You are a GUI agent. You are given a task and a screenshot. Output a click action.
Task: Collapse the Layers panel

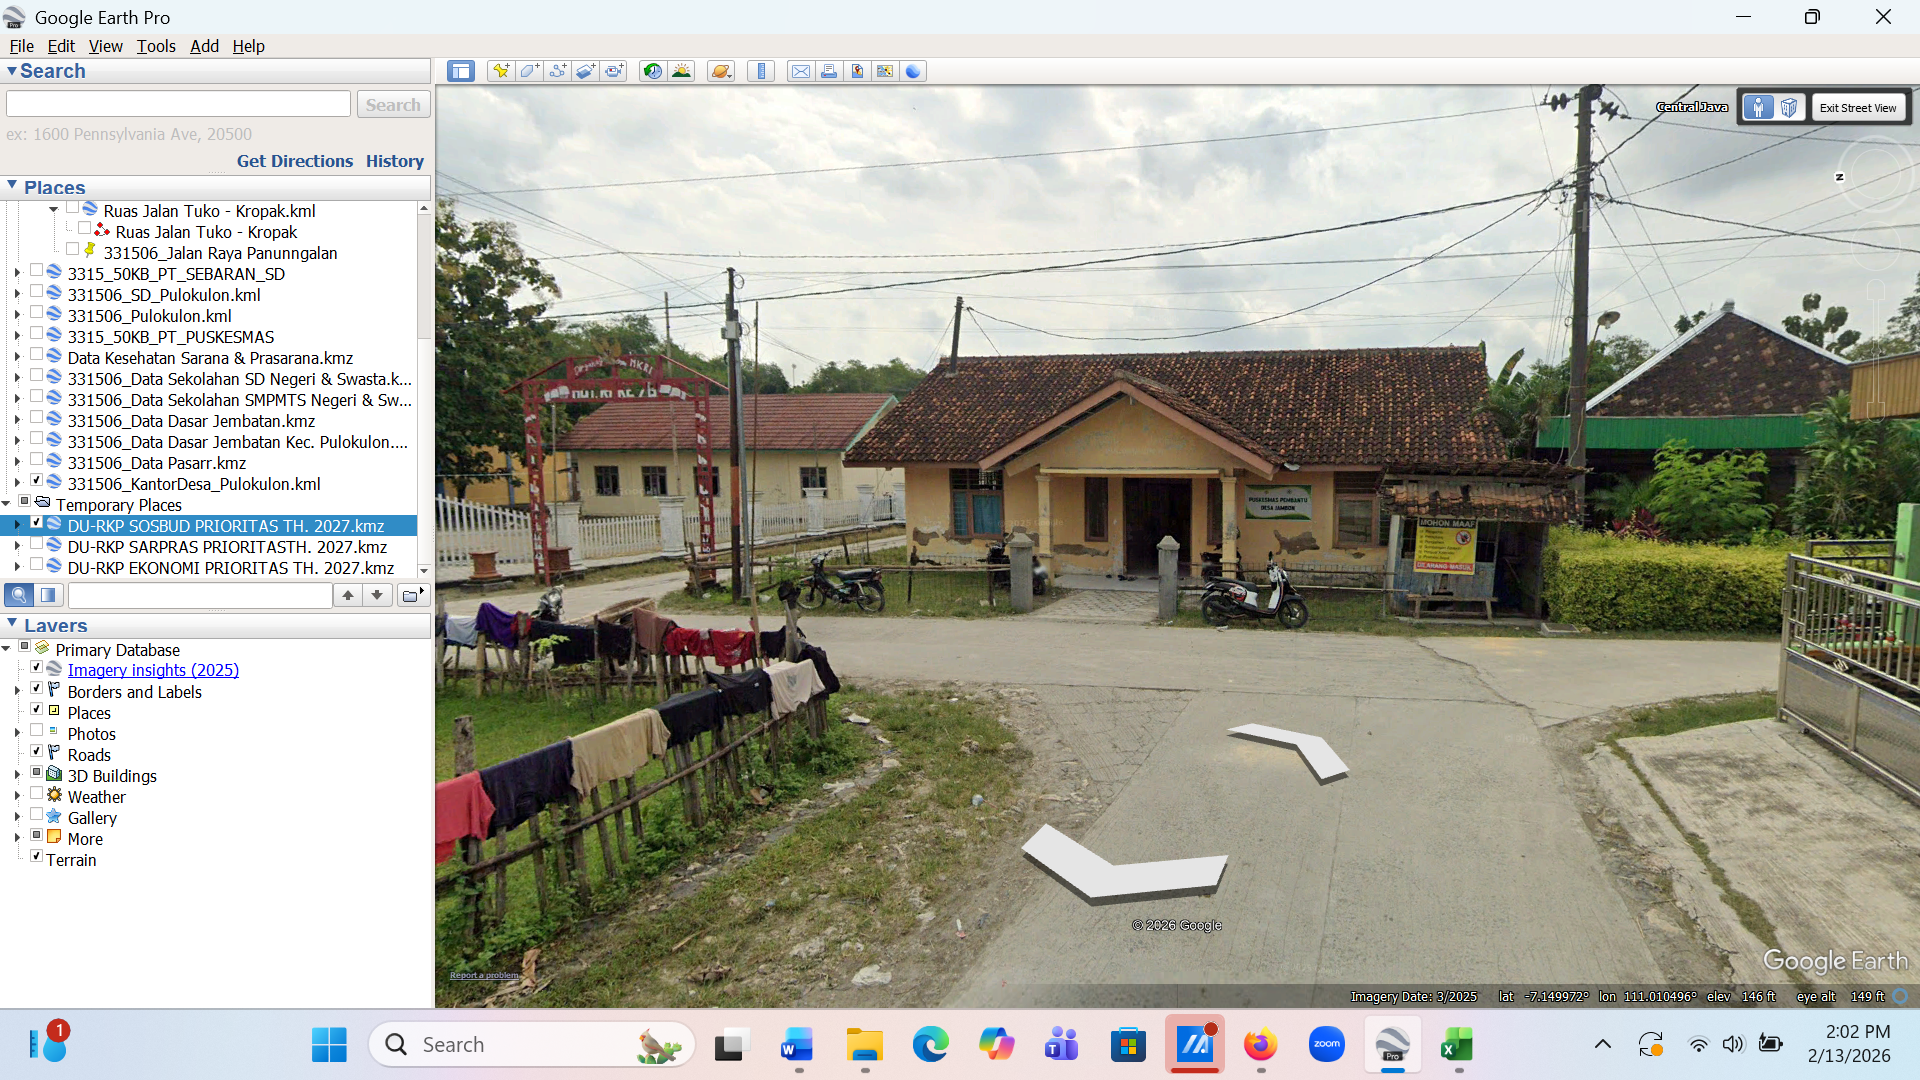(12, 623)
